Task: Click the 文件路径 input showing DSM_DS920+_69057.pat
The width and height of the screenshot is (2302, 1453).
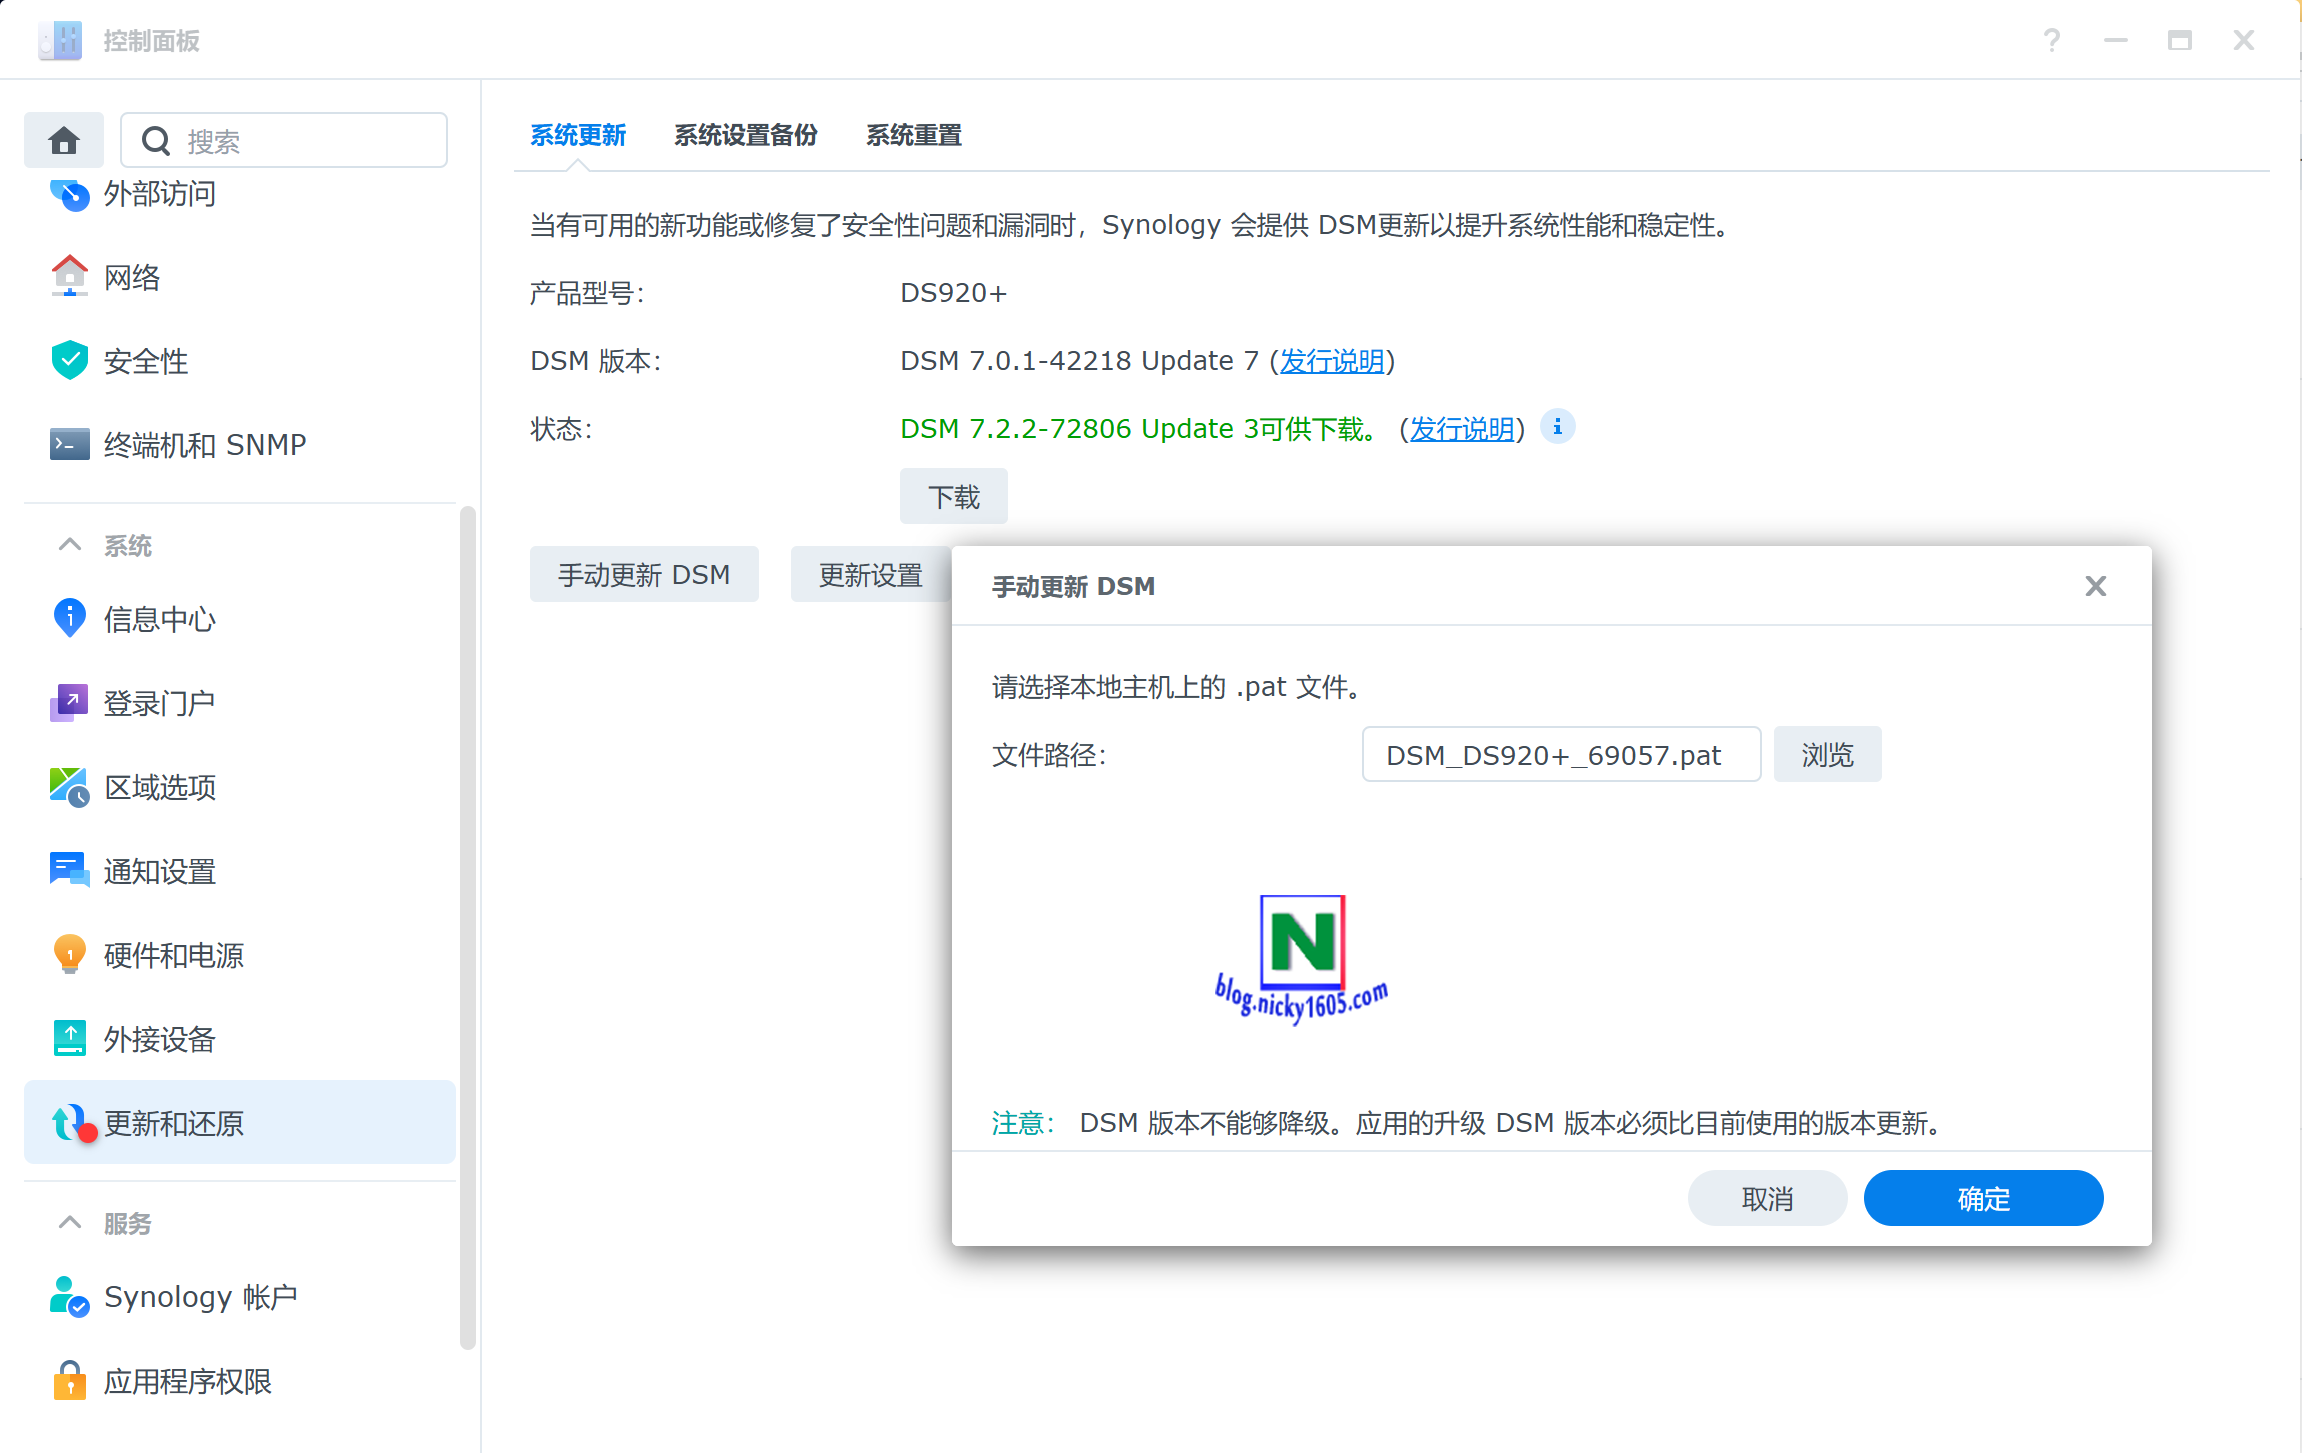Action: tap(1560, 754)
